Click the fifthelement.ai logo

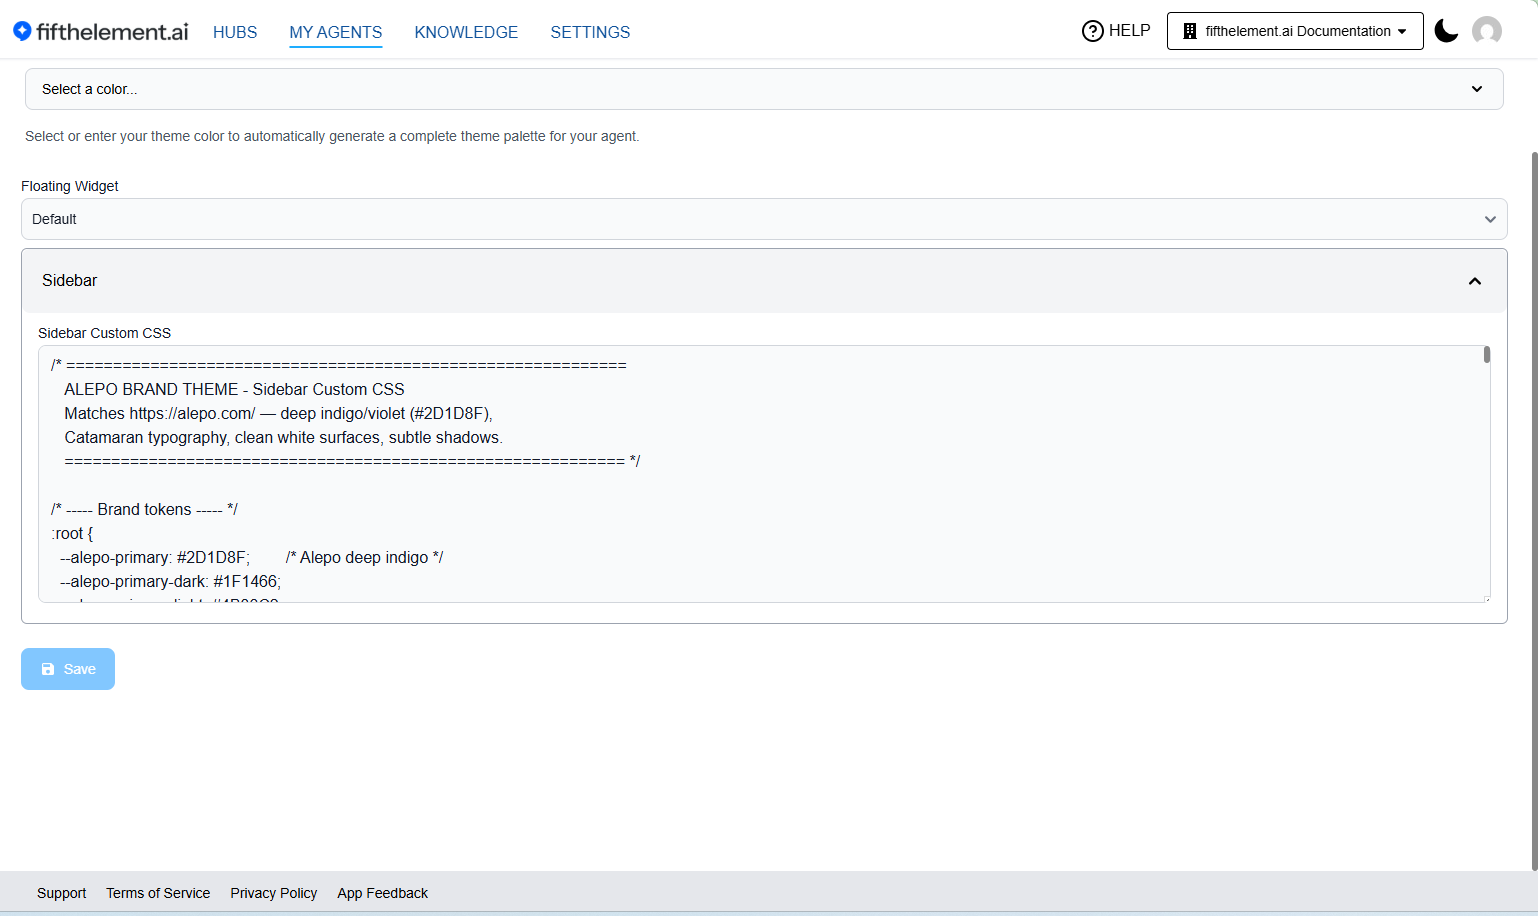100,31
